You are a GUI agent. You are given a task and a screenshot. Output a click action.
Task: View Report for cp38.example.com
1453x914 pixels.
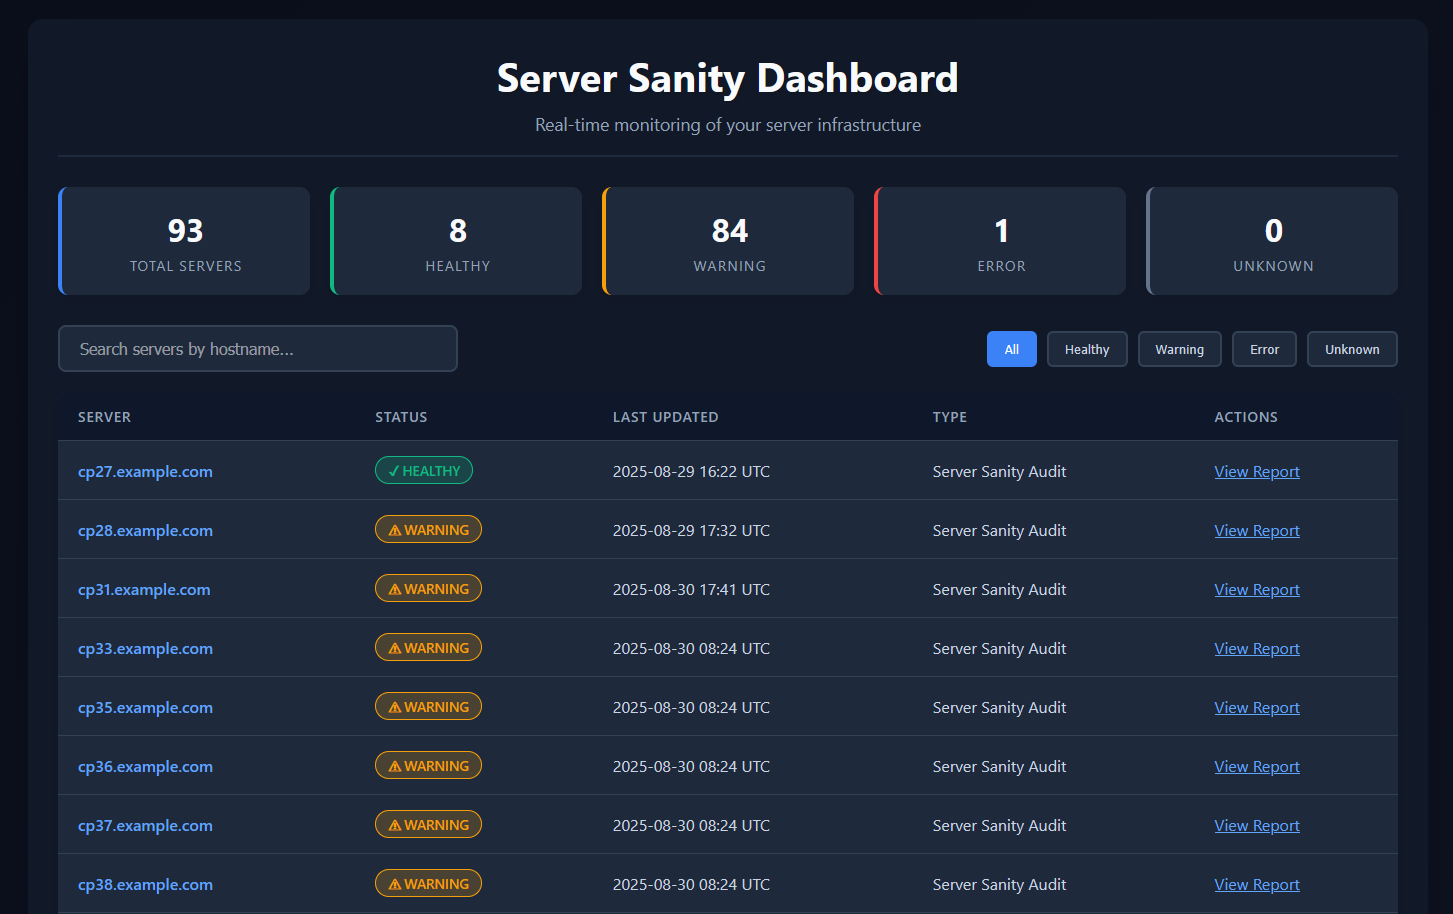click(1257, 885)
